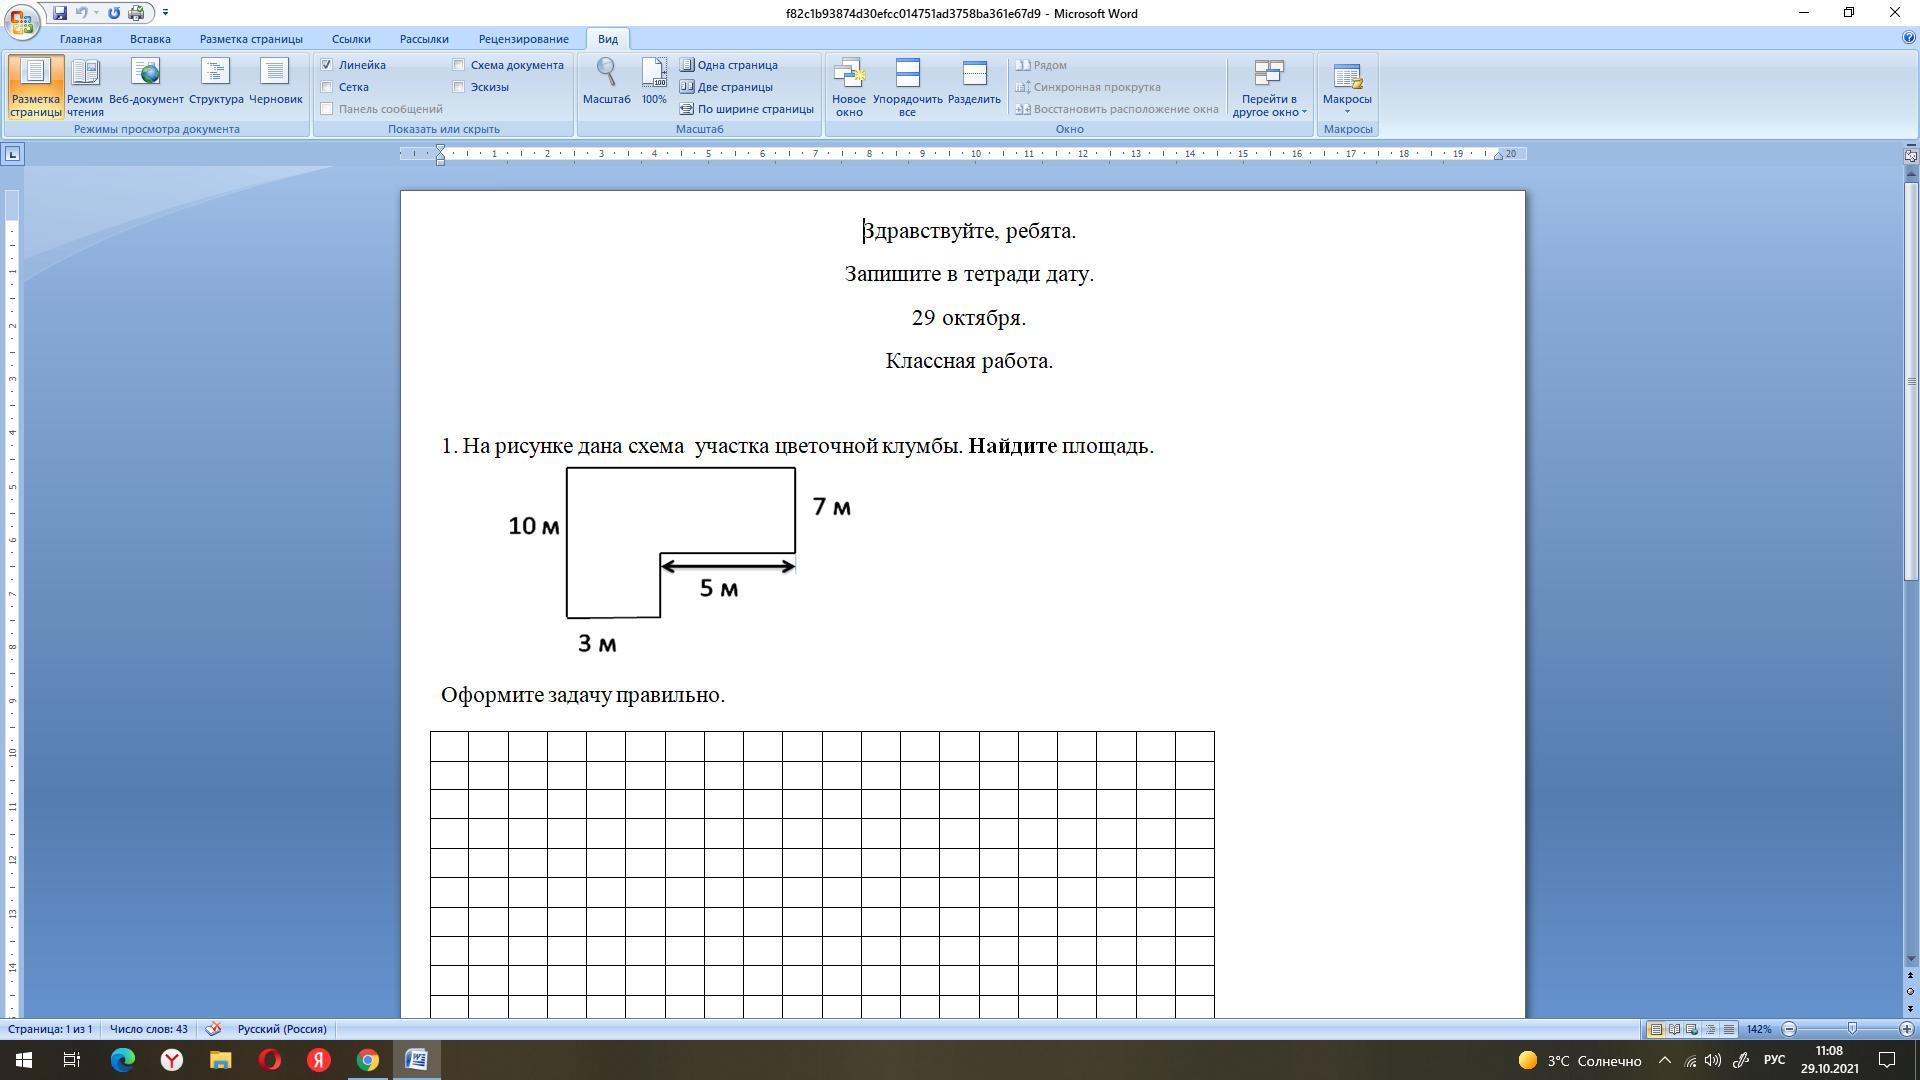
Task: Enable the Схема документа checkbox
Action: click(459, 65)
